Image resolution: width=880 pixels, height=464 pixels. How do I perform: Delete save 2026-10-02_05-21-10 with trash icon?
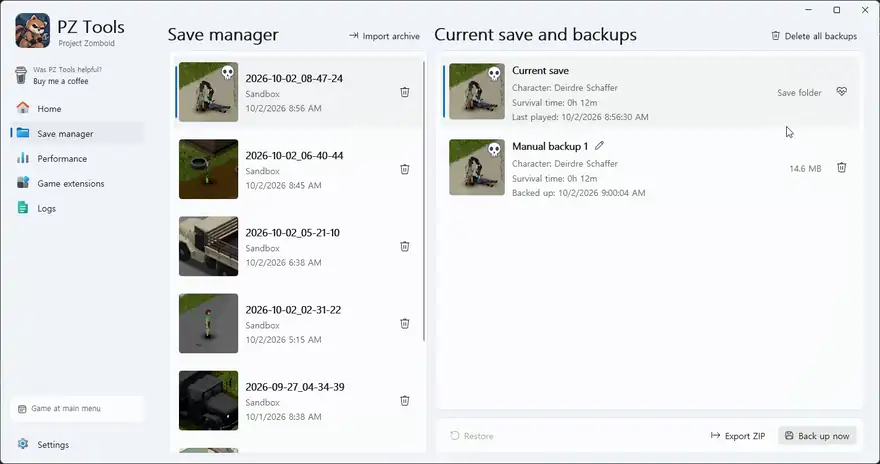(x=405, y=246)
